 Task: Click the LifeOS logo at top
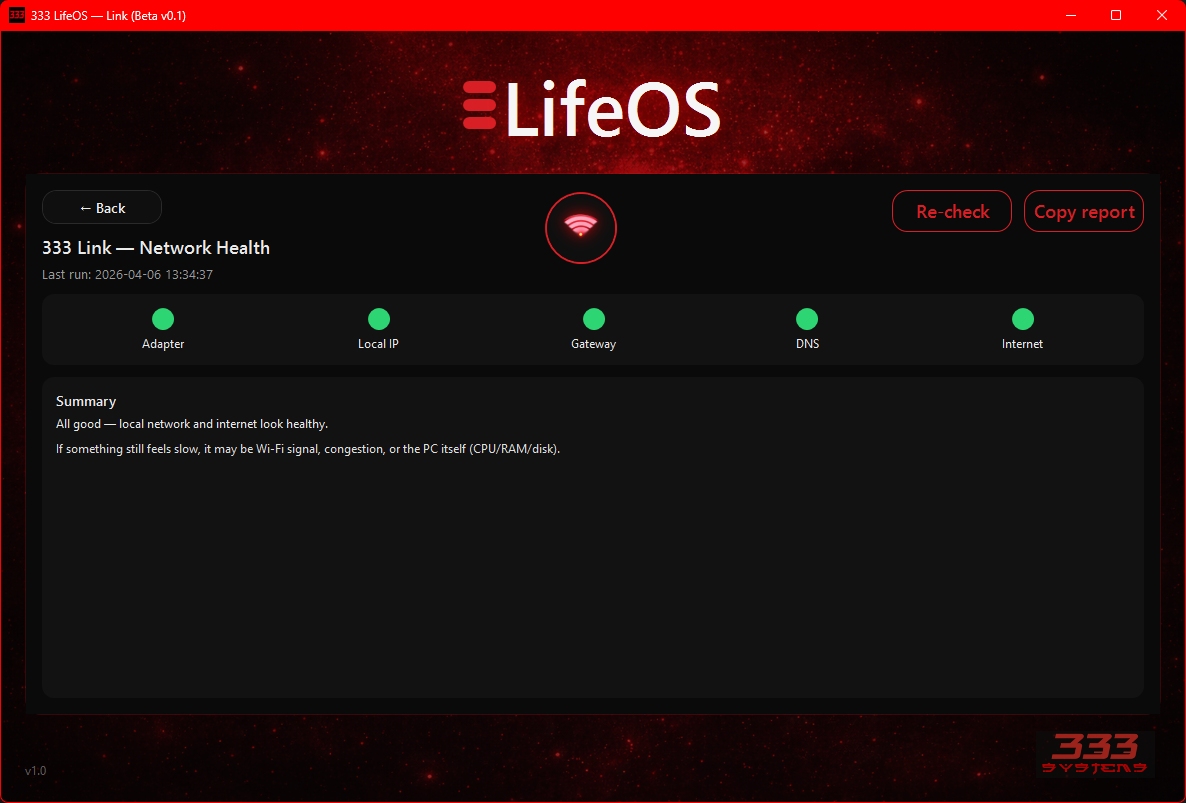(591, 110)
